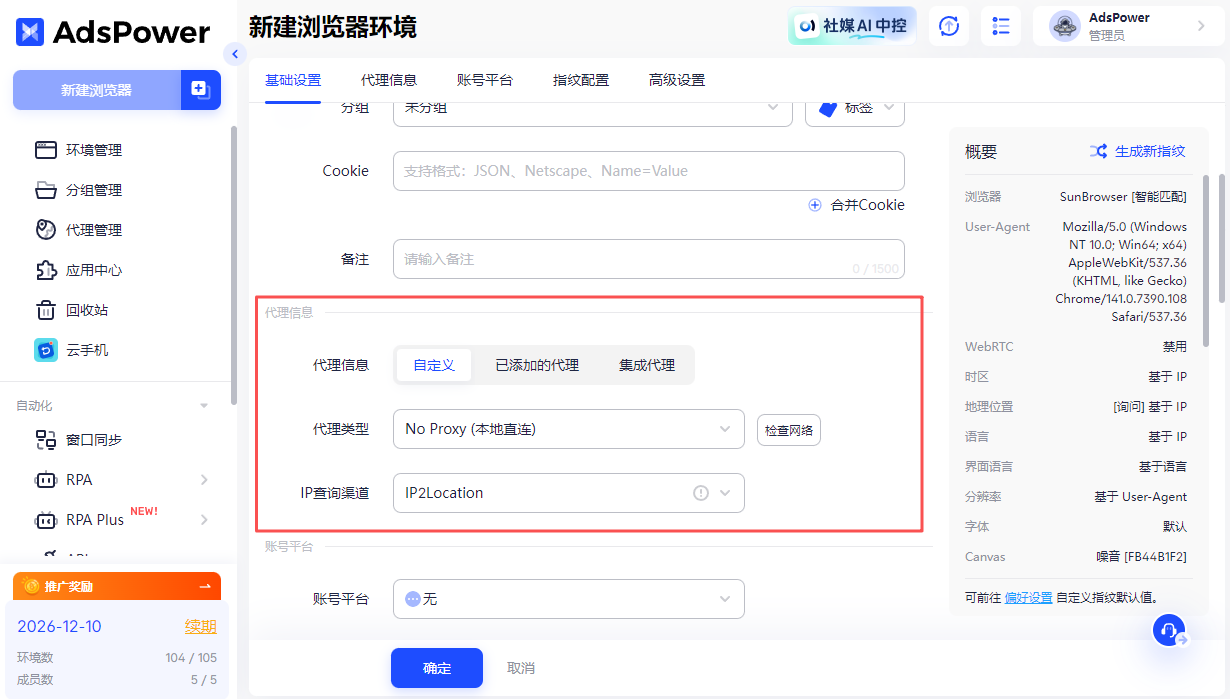Open the floating customer support headset icon
1230x699 pixels.
[x=1168, y=630]
